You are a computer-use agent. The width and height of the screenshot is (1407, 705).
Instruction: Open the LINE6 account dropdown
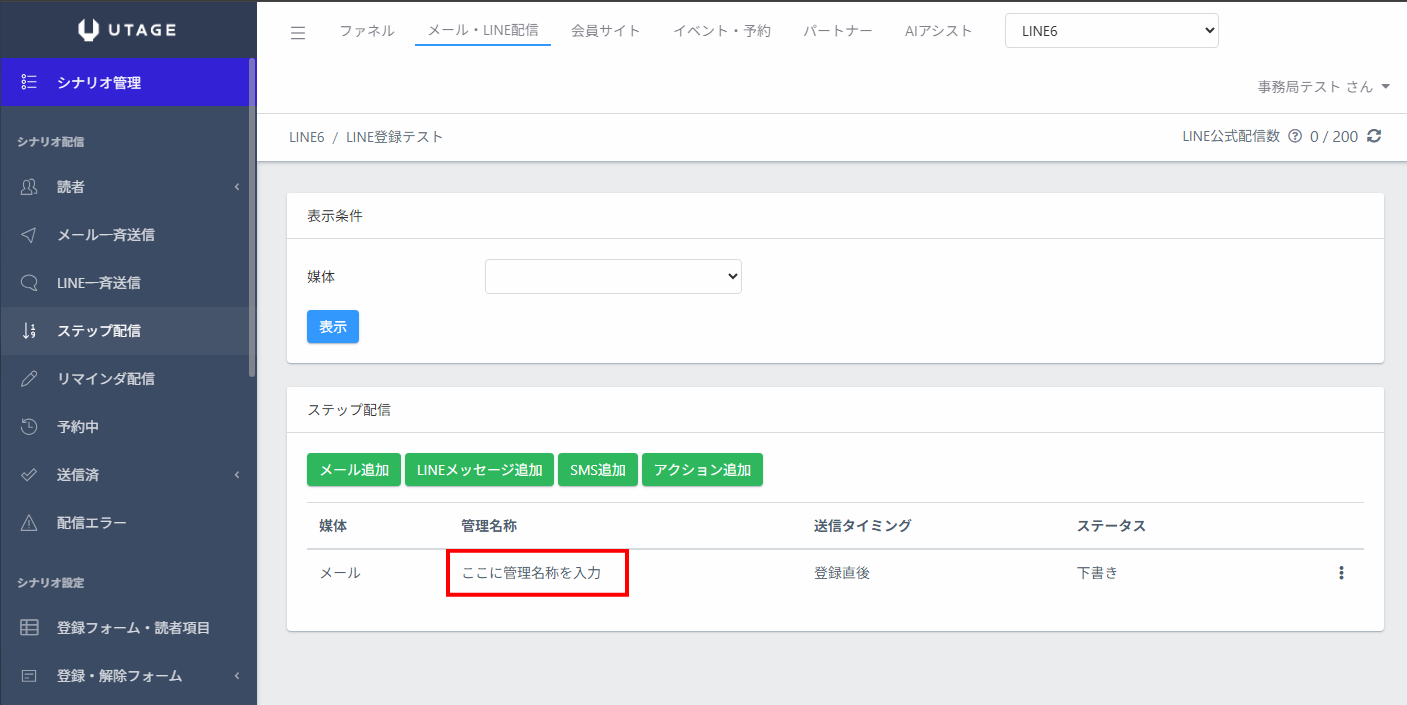click(x=1112, y=31)
